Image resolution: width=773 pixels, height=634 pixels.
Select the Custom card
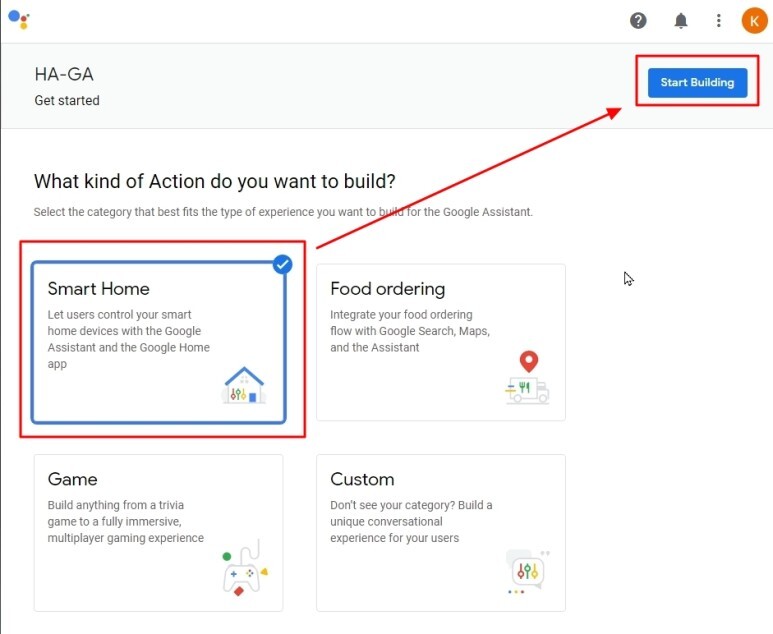pyautogui.click(x=441, y=532)
